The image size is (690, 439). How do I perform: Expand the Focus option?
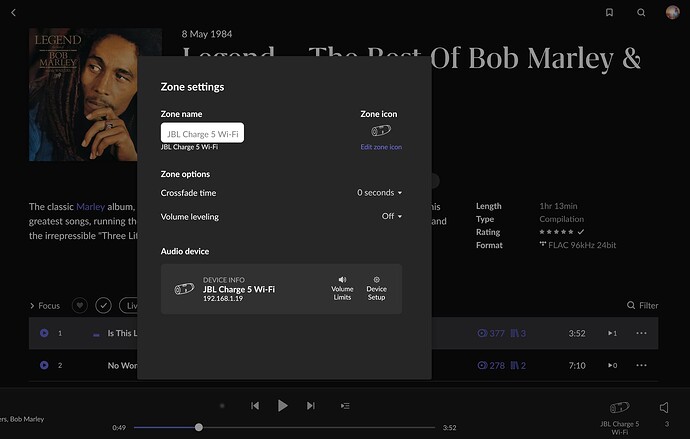pos(44,306)
